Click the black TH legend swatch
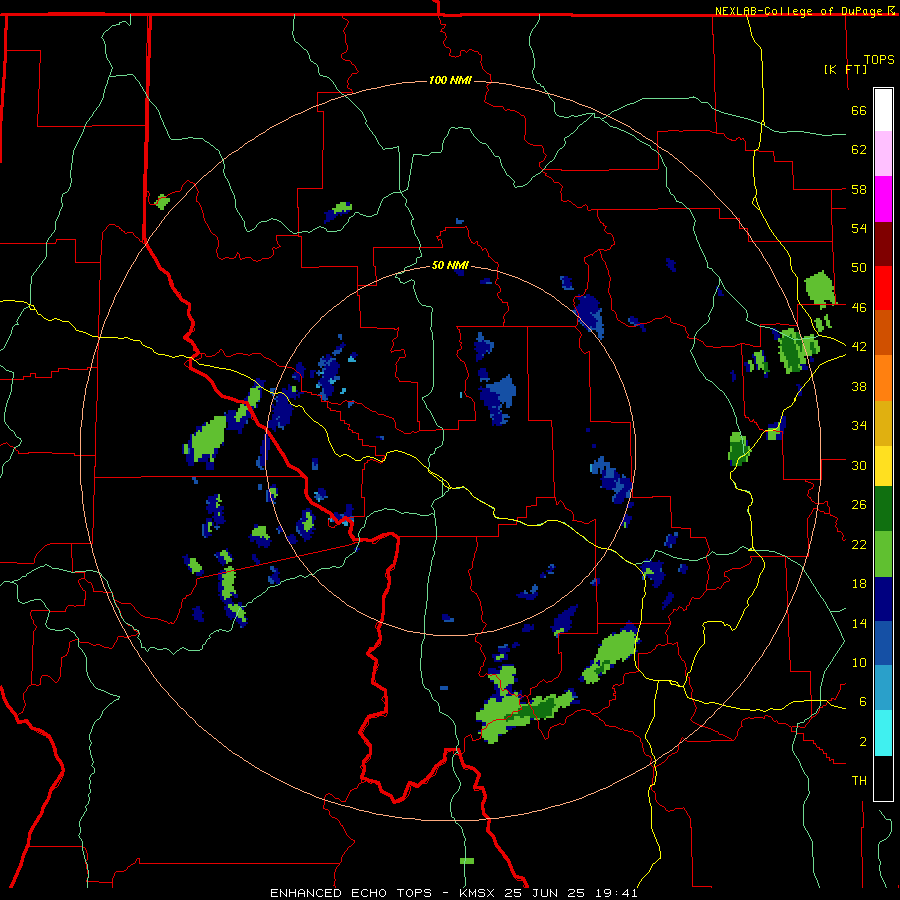 coord(883,778)
